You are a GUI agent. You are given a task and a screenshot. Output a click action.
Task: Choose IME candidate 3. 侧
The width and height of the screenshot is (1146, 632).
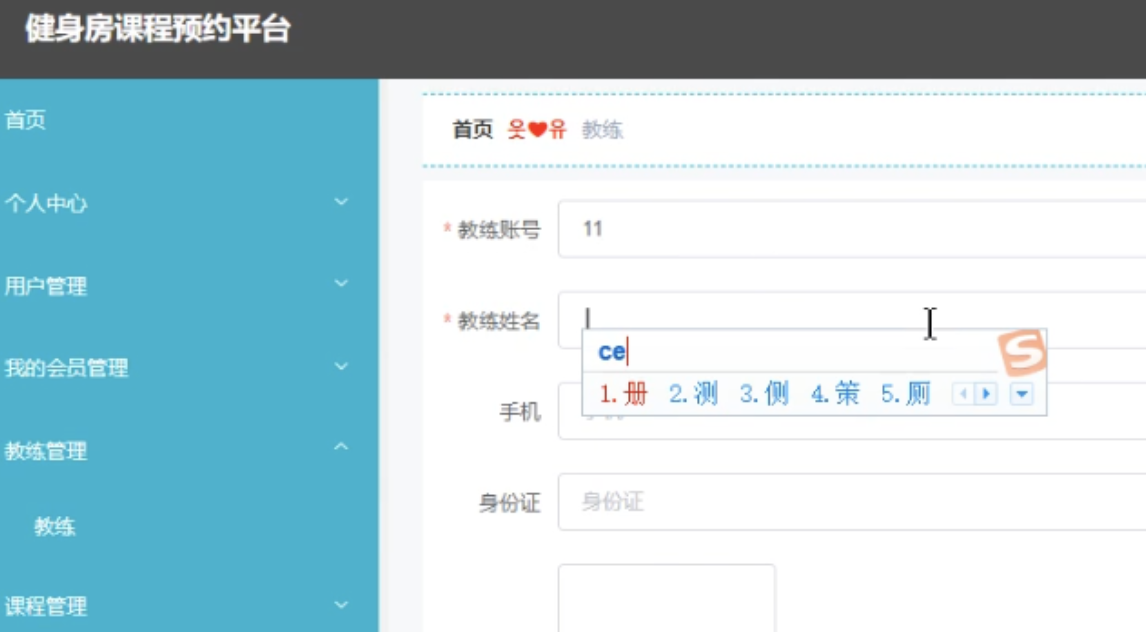tap(764, 395)
